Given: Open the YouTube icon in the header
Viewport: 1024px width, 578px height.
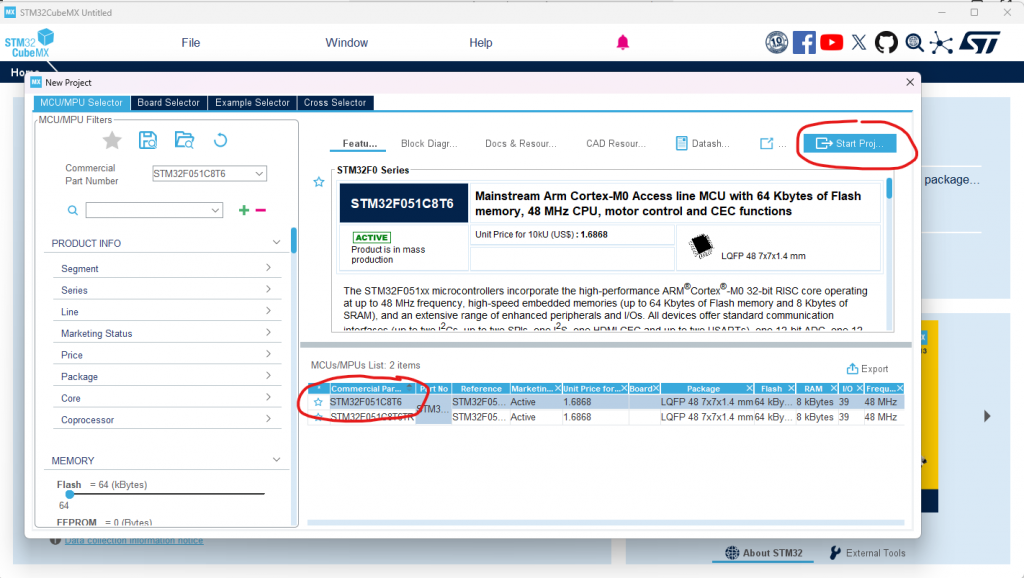Looking at the screenshot, I should [x=831, y=42].
